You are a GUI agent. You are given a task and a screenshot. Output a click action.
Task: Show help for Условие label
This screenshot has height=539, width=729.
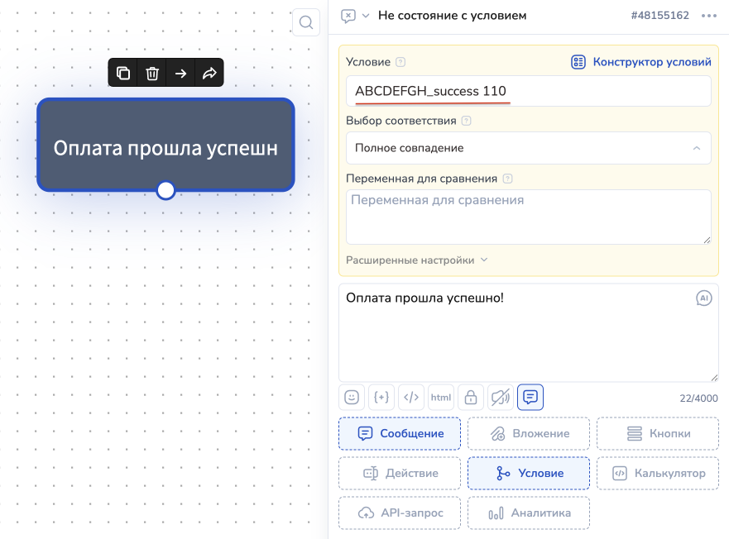tap(400, 62)
